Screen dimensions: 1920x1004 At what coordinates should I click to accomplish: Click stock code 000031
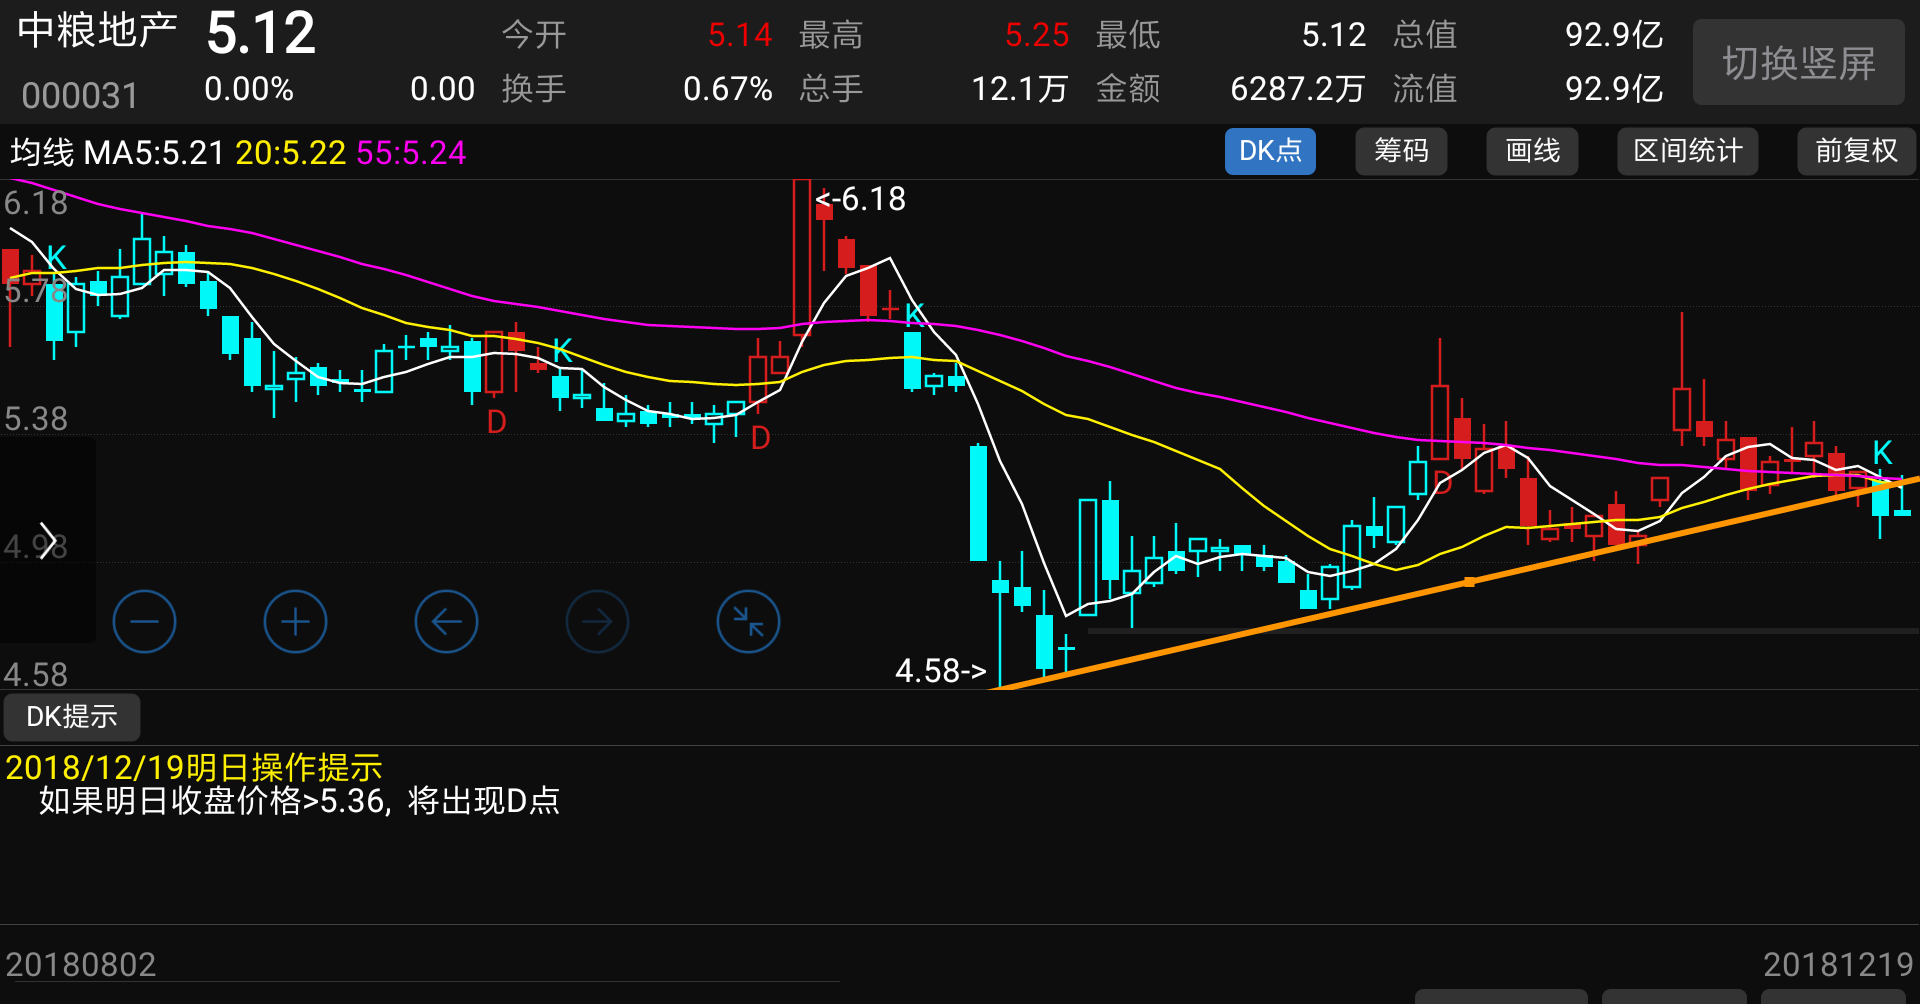pos(80,96)
